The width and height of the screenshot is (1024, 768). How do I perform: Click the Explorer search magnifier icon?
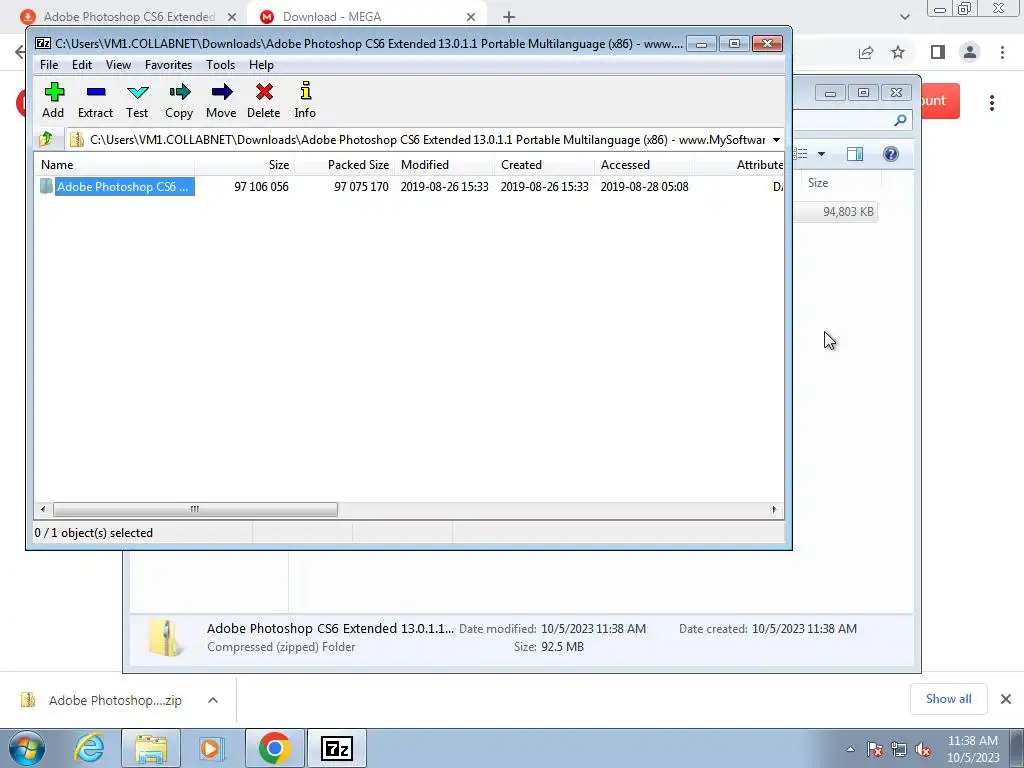pyautogui.click(x=901, y=120)
